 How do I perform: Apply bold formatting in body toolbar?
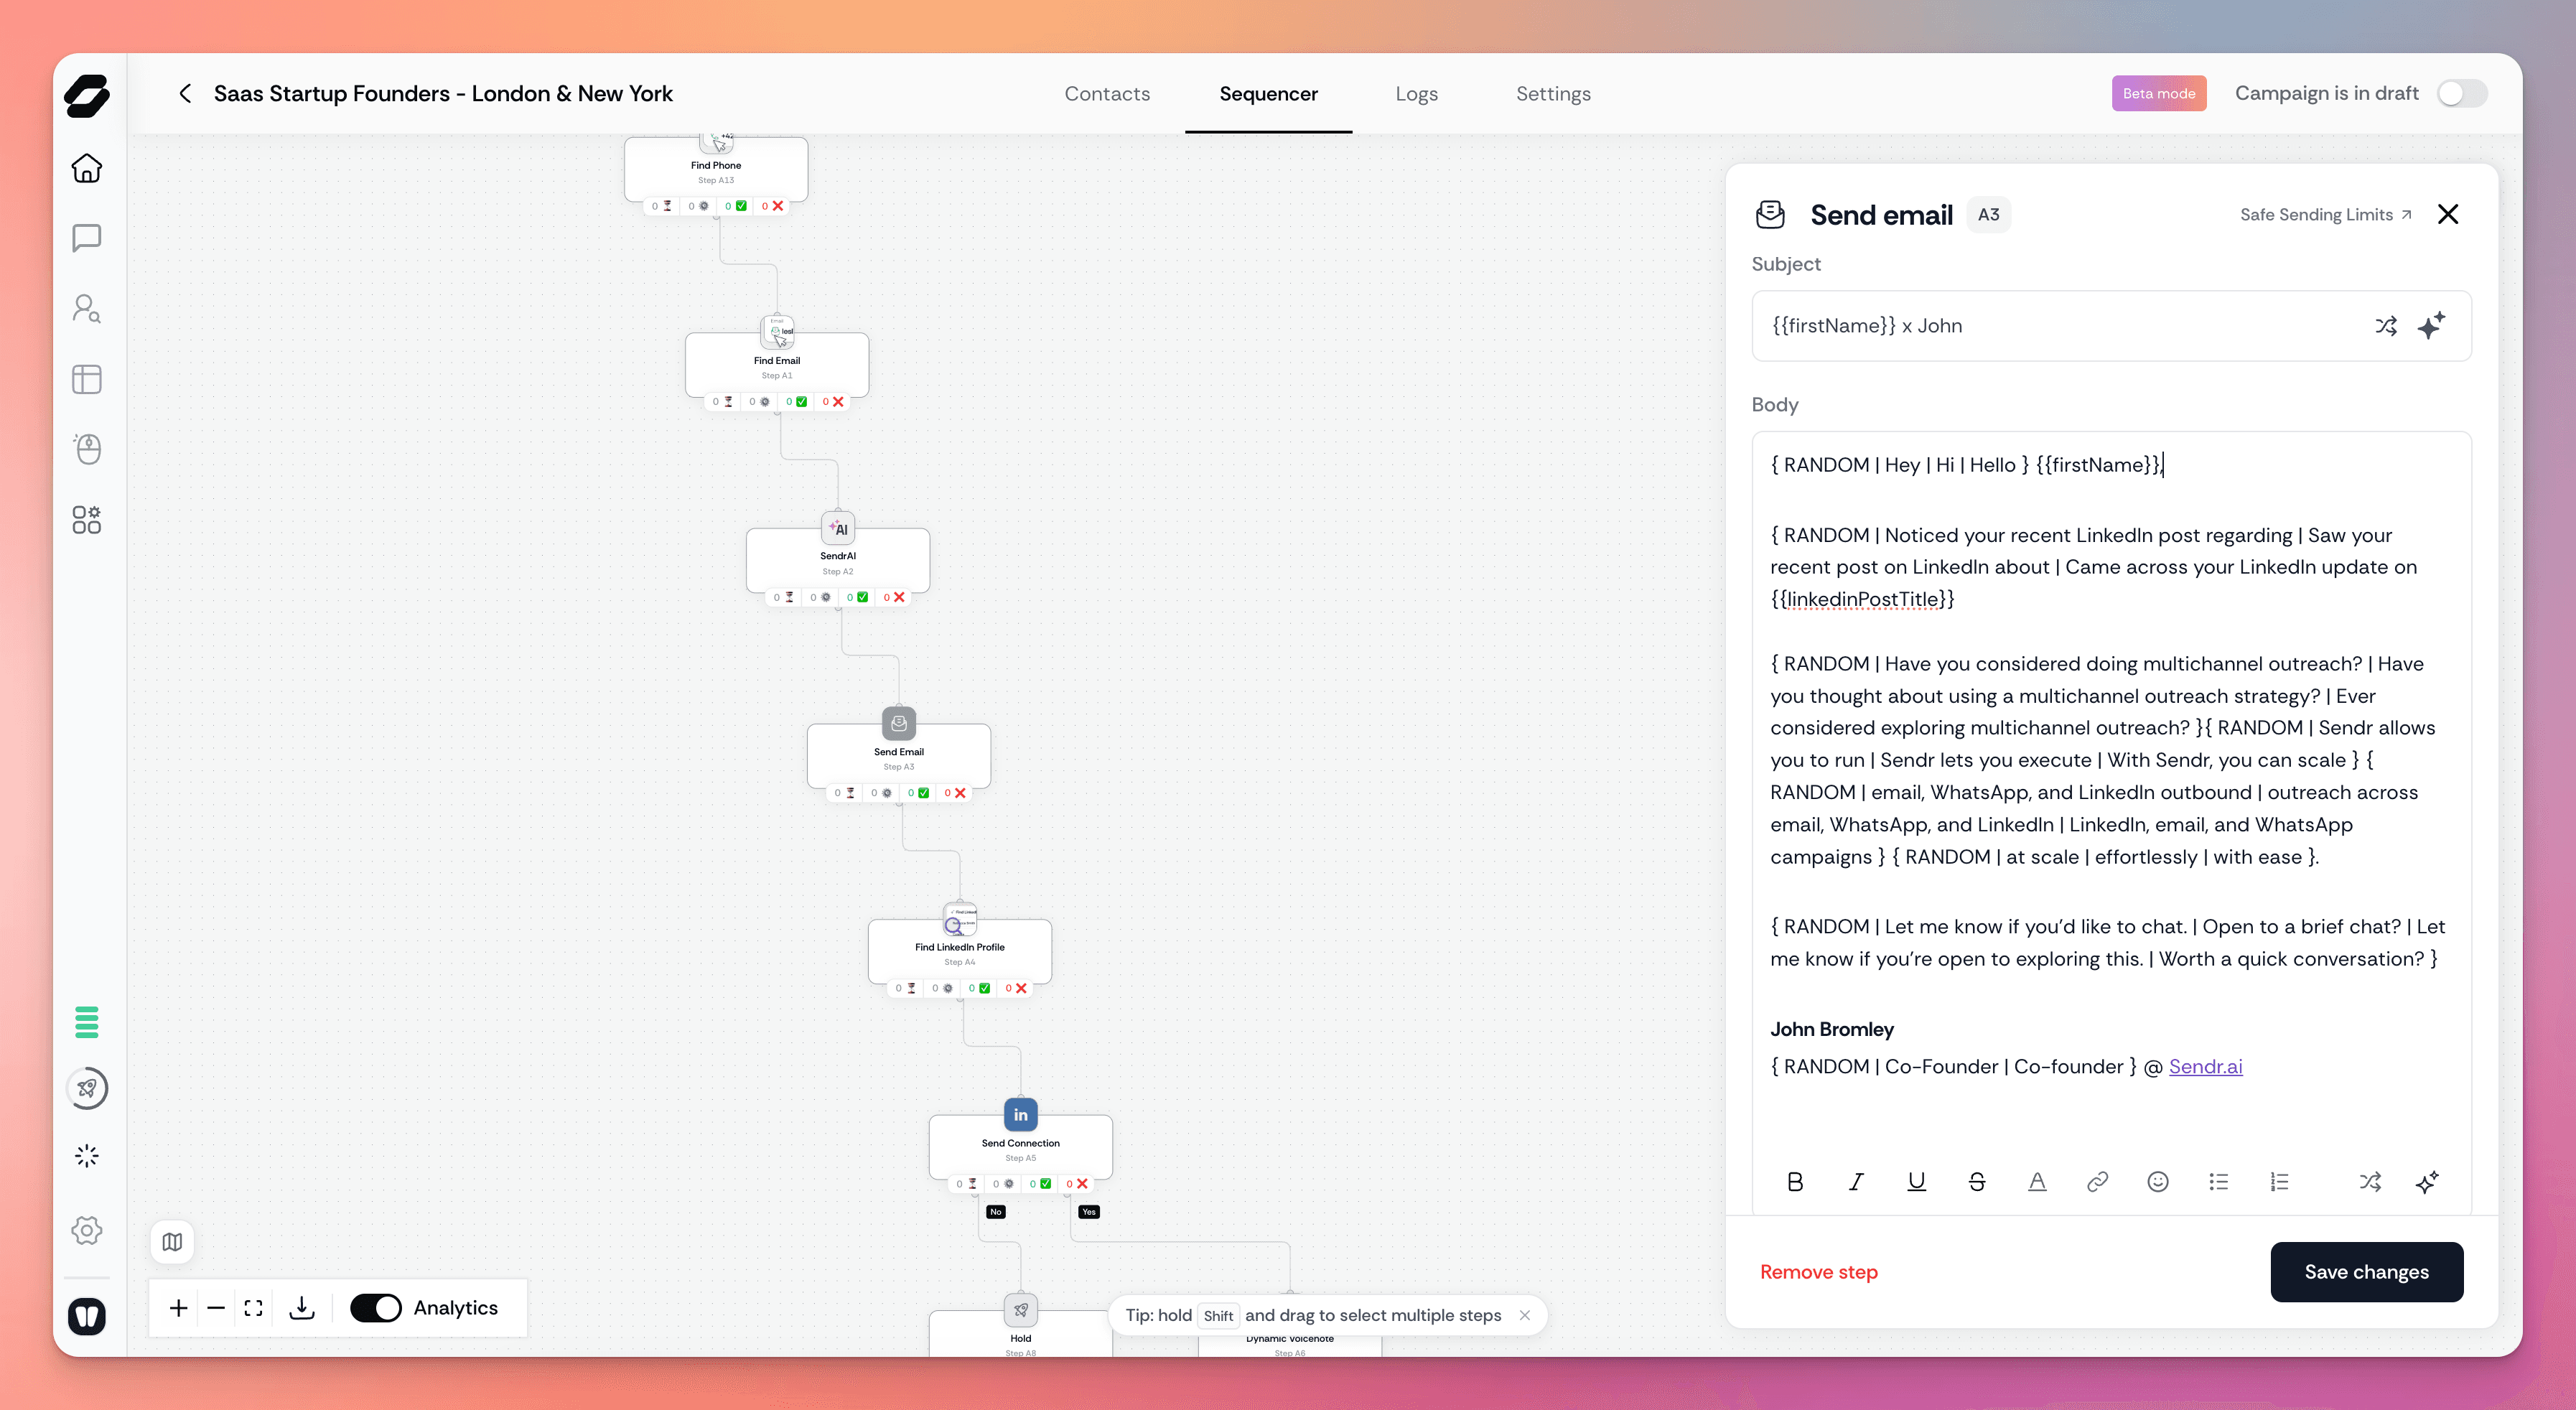1795,1182
